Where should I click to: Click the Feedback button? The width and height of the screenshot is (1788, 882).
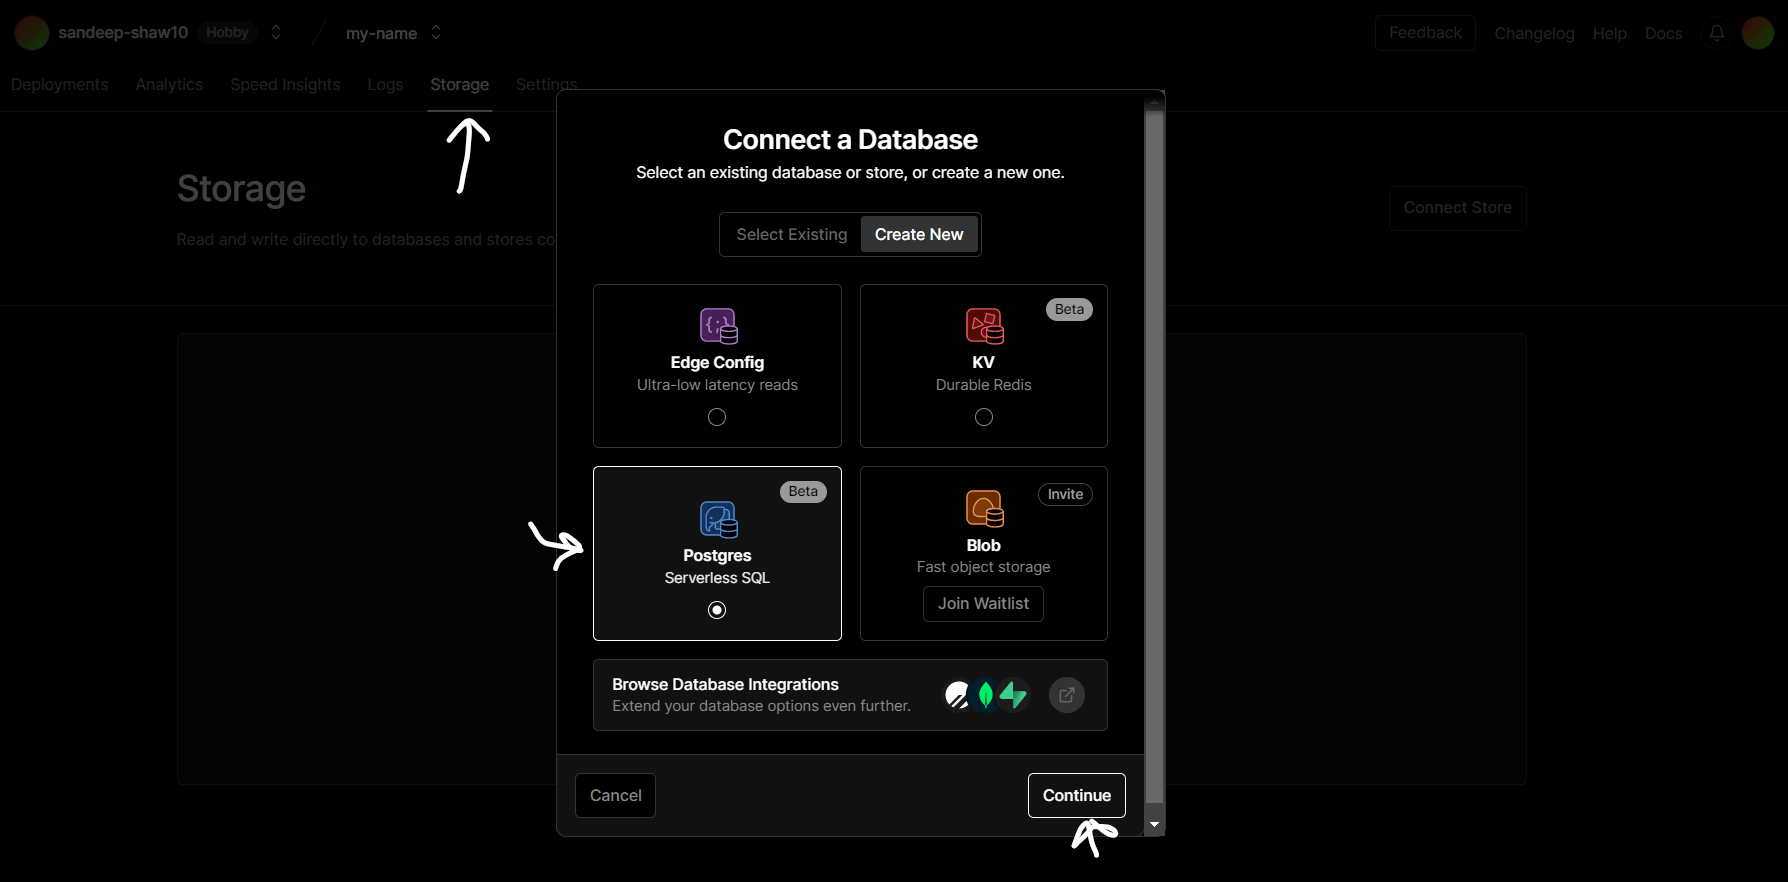coord(1425,33)
